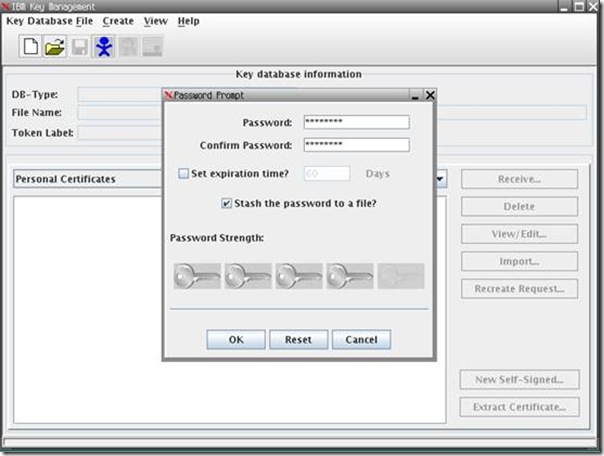Enable the Set expiration time checkbox
The image size is (604, 456).
[184, 174]
